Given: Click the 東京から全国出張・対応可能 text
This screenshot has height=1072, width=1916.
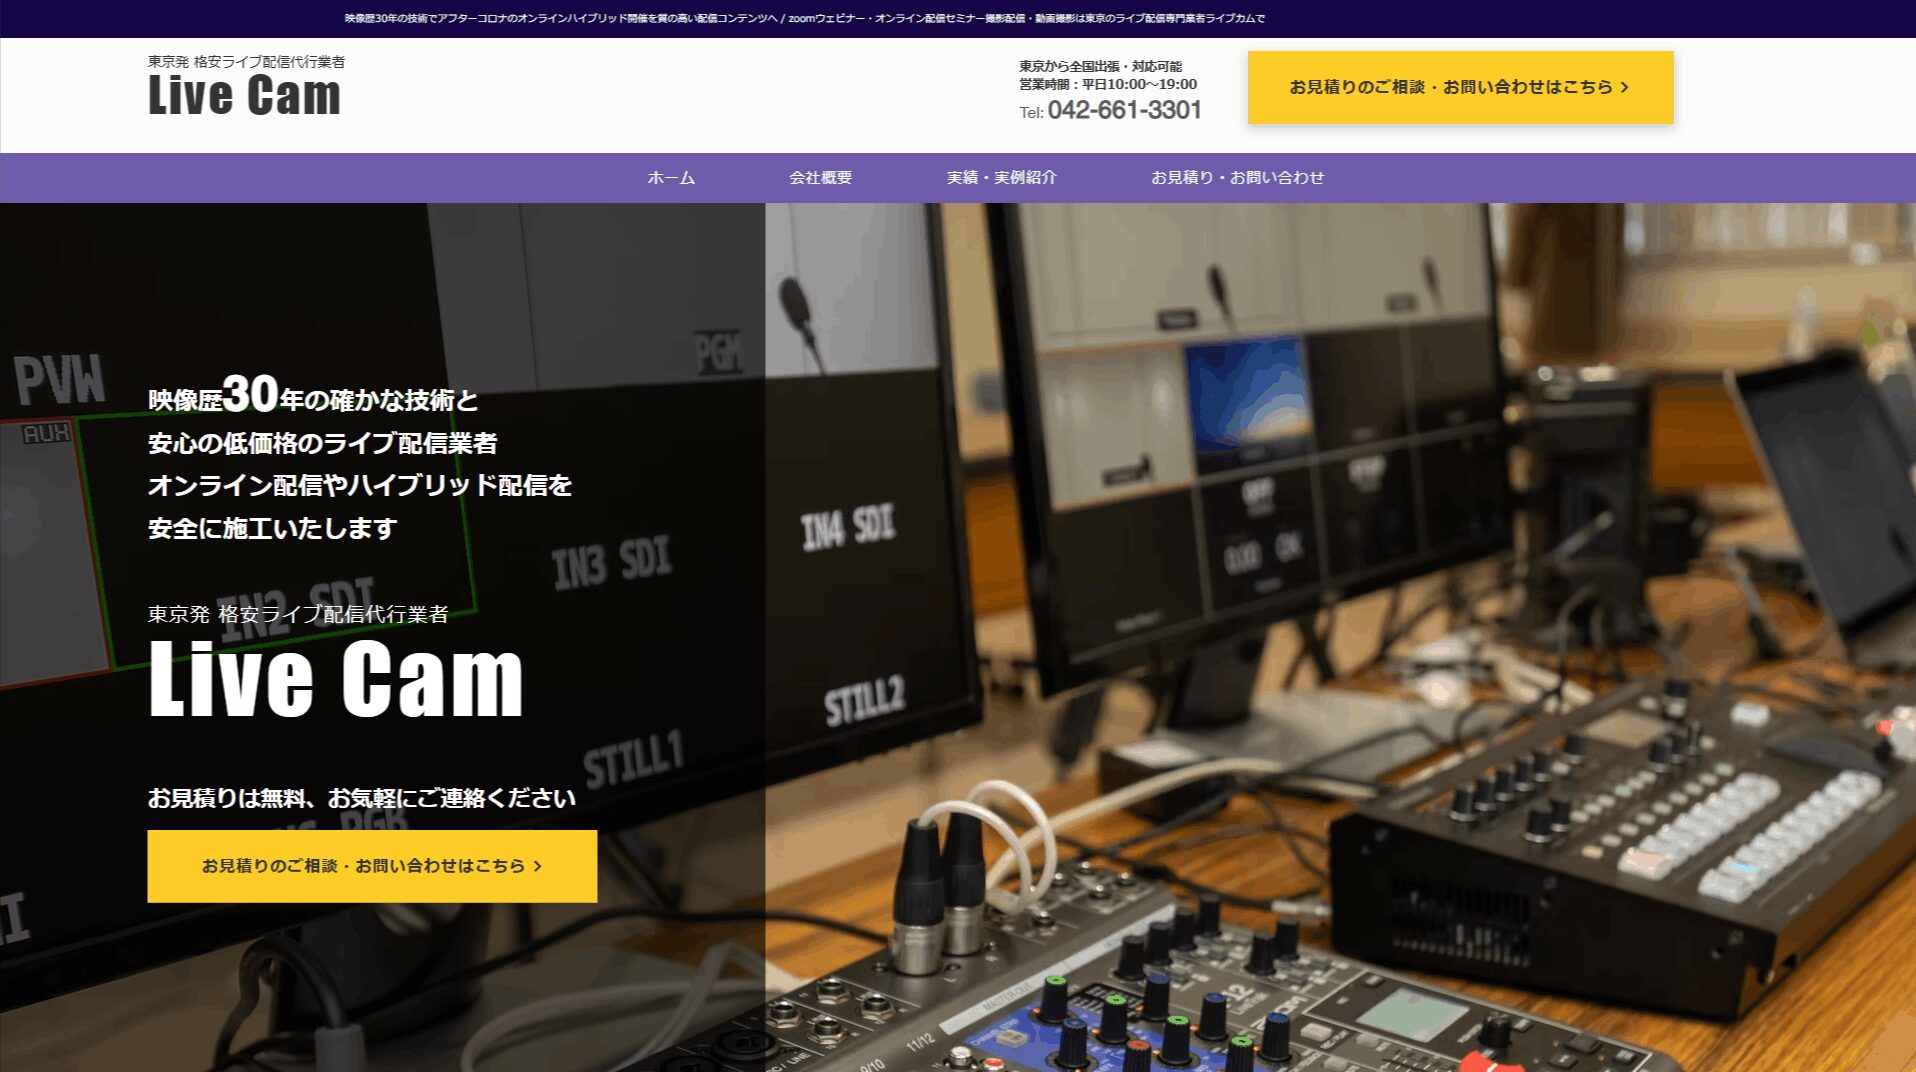Looking at the screenshot, I should [1100, 66].
